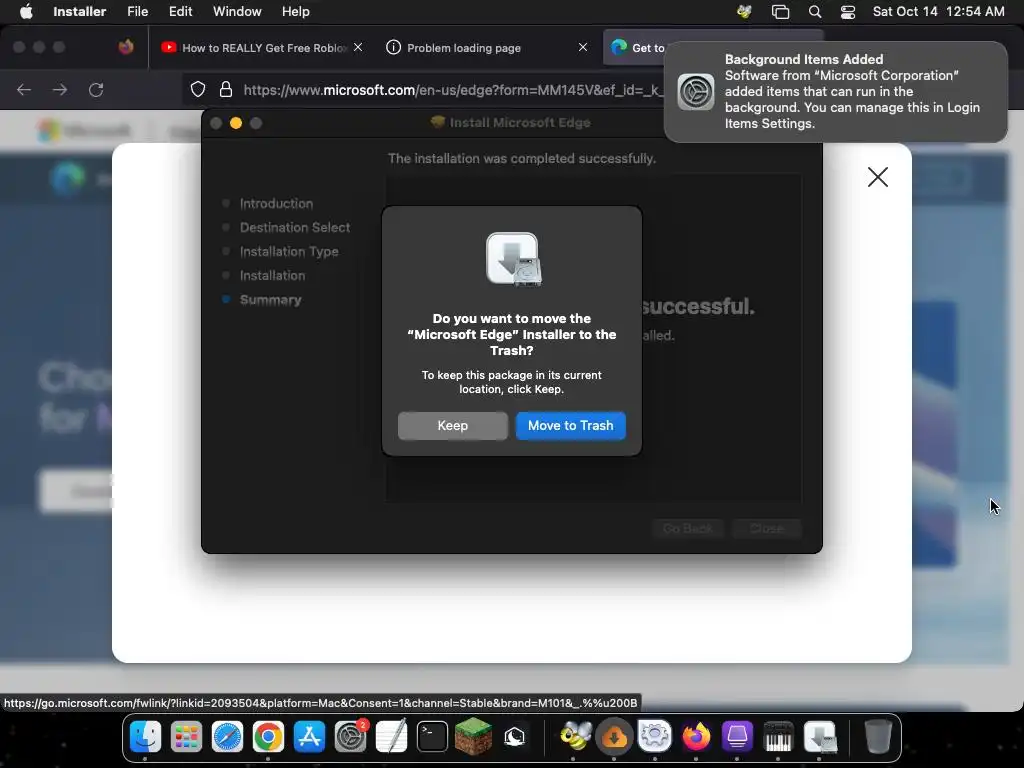
Task: Launch Google Chrome from the Dock
Action: tap(268, 737)
